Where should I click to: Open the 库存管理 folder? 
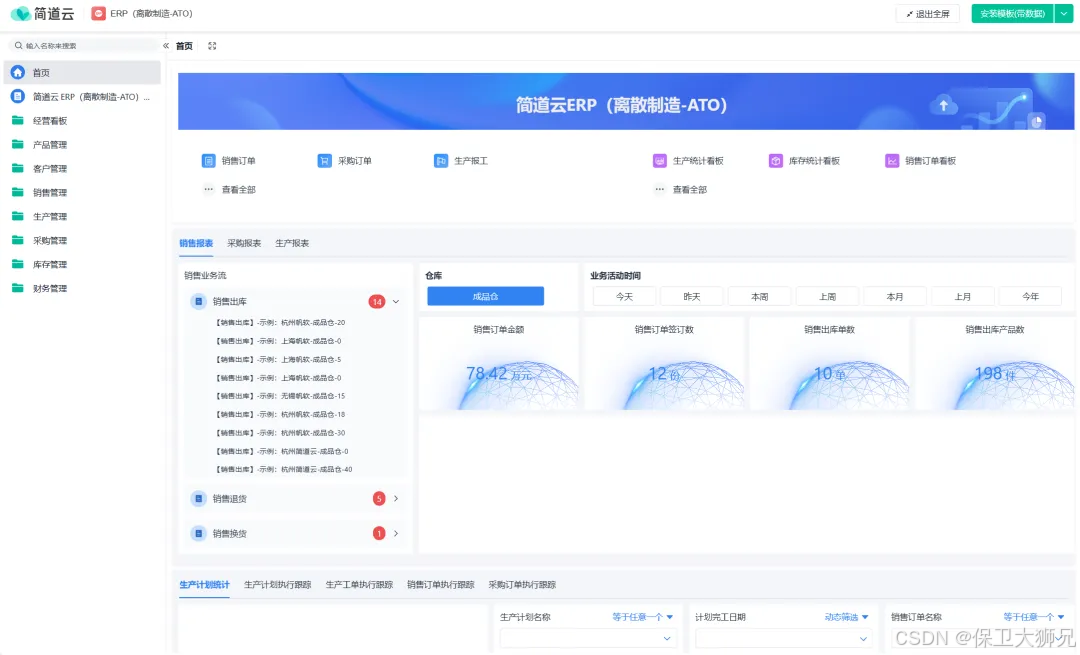(x=18, y=264)
